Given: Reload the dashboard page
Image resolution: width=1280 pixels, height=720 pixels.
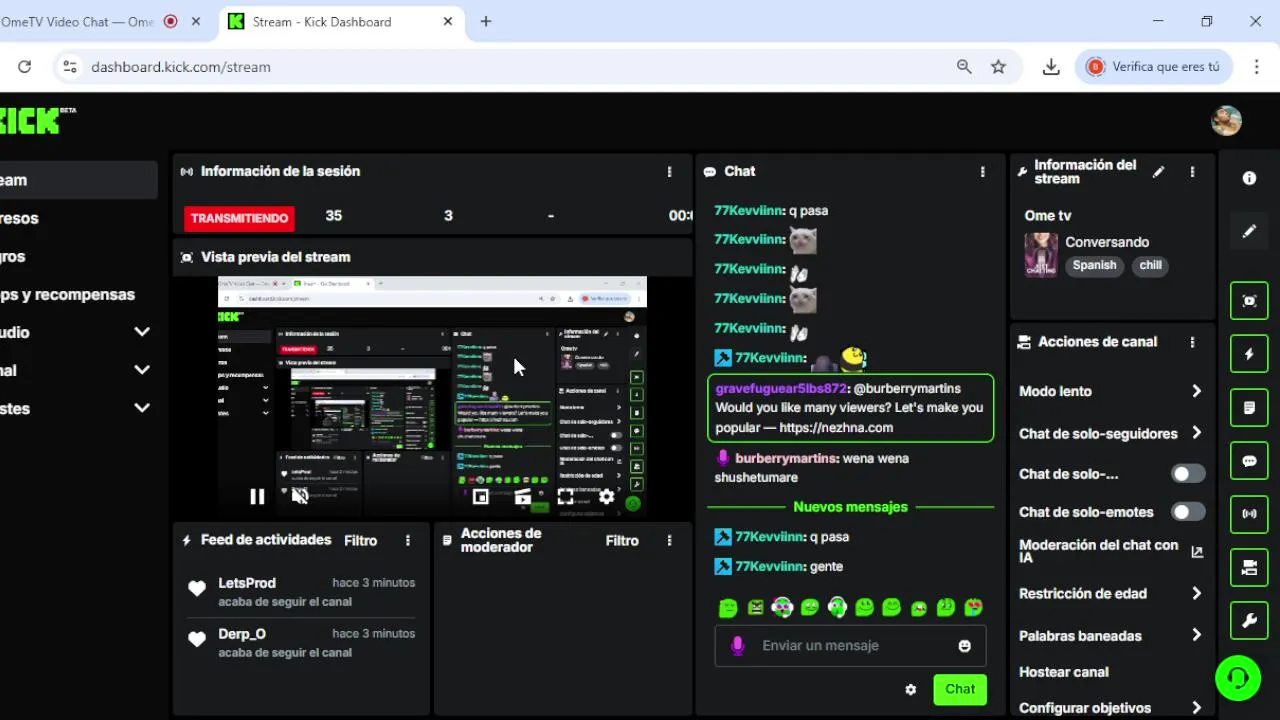Looking at the screenshot, I should (x=25, y=67).
